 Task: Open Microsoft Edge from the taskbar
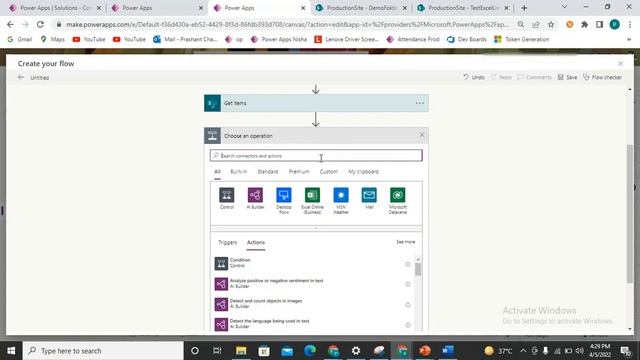(x=310, y=351)
